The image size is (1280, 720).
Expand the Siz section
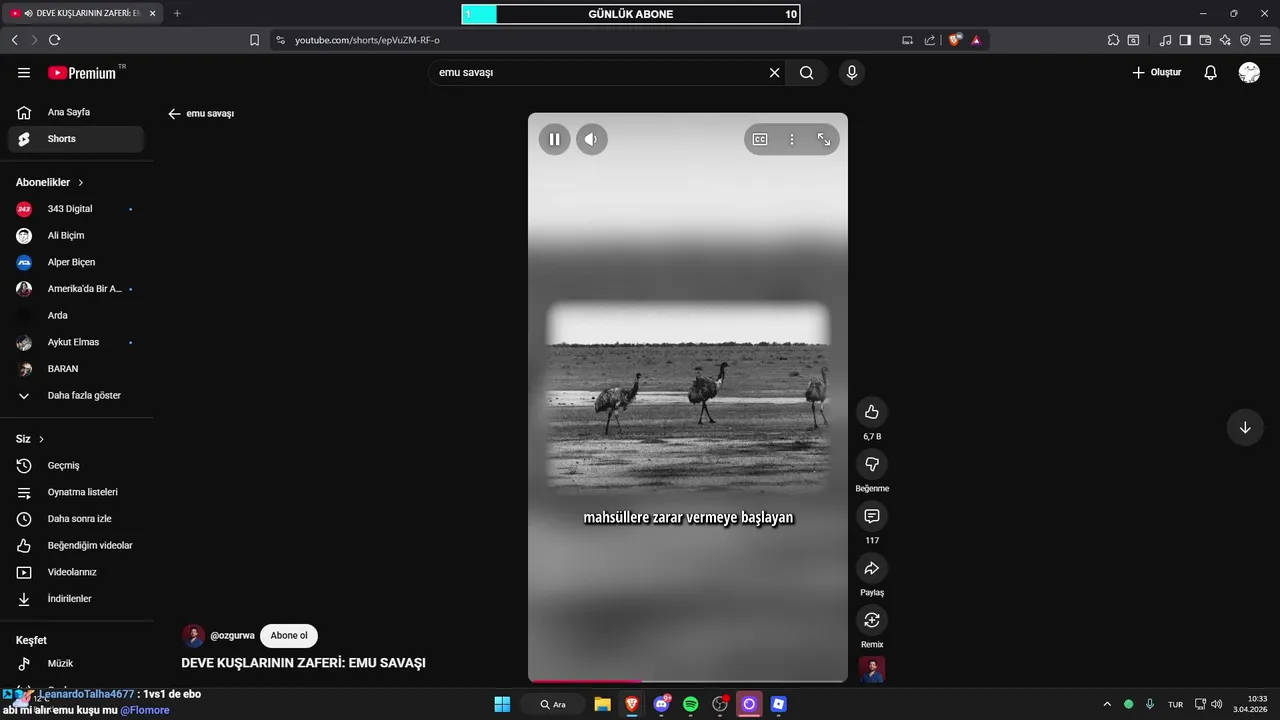coord(30,439)
